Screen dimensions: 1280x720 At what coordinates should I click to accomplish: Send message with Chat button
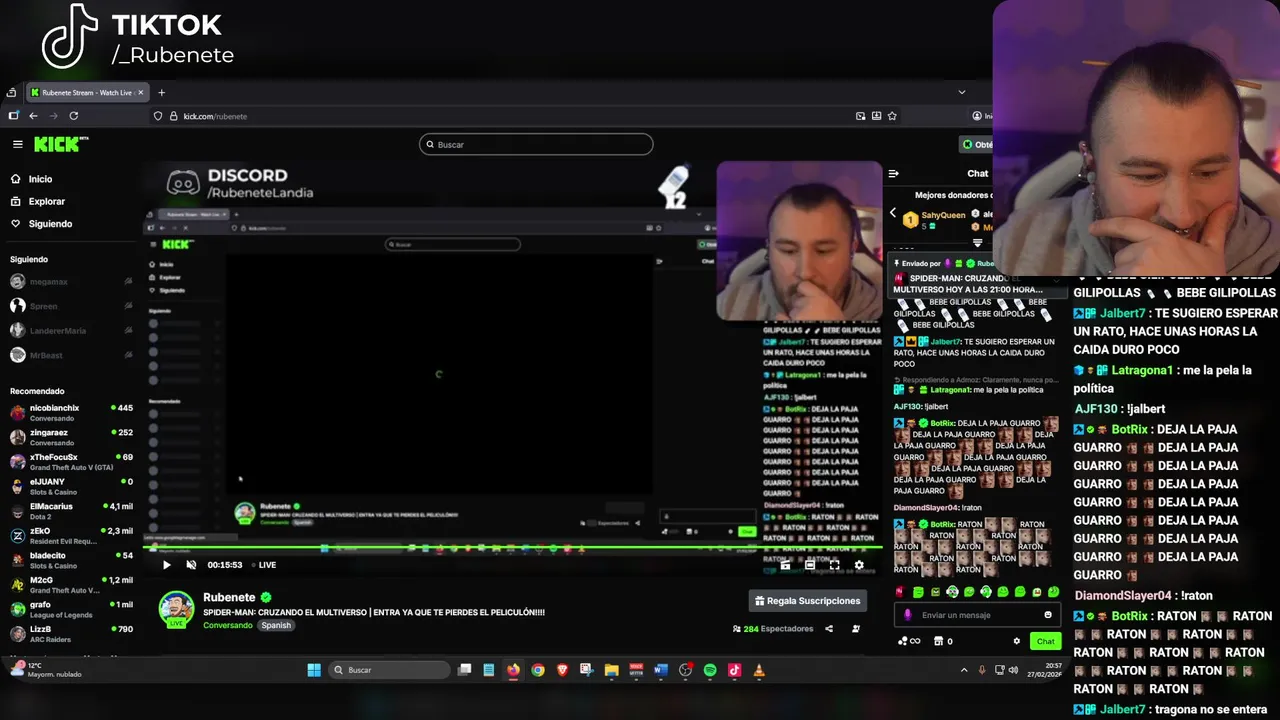[x=1045, y=641]
